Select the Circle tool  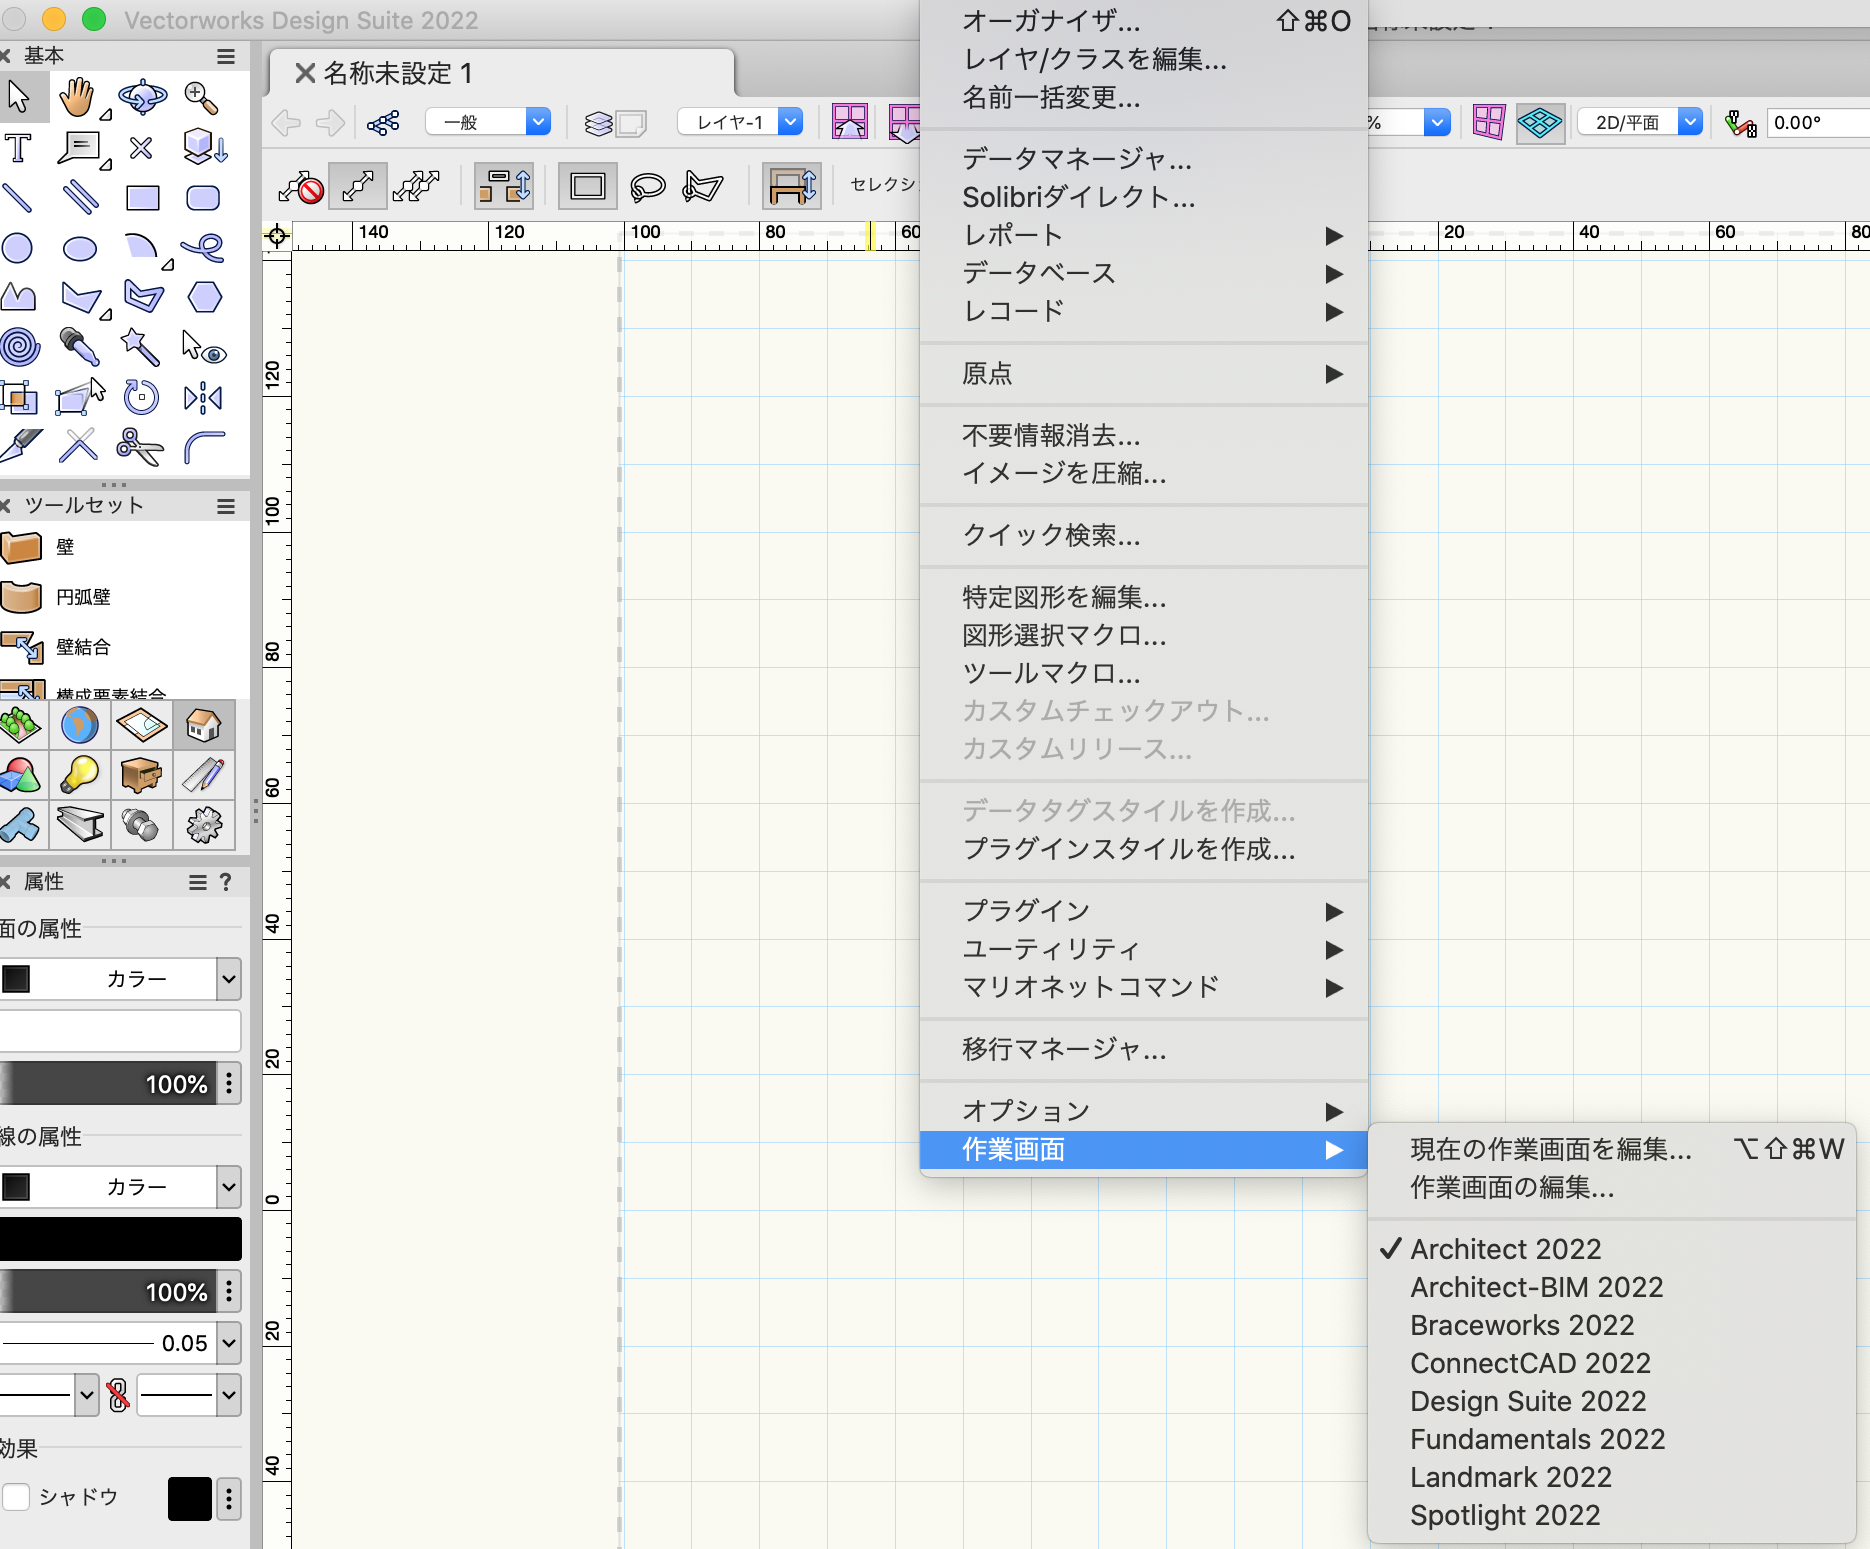tap(18, 248)
